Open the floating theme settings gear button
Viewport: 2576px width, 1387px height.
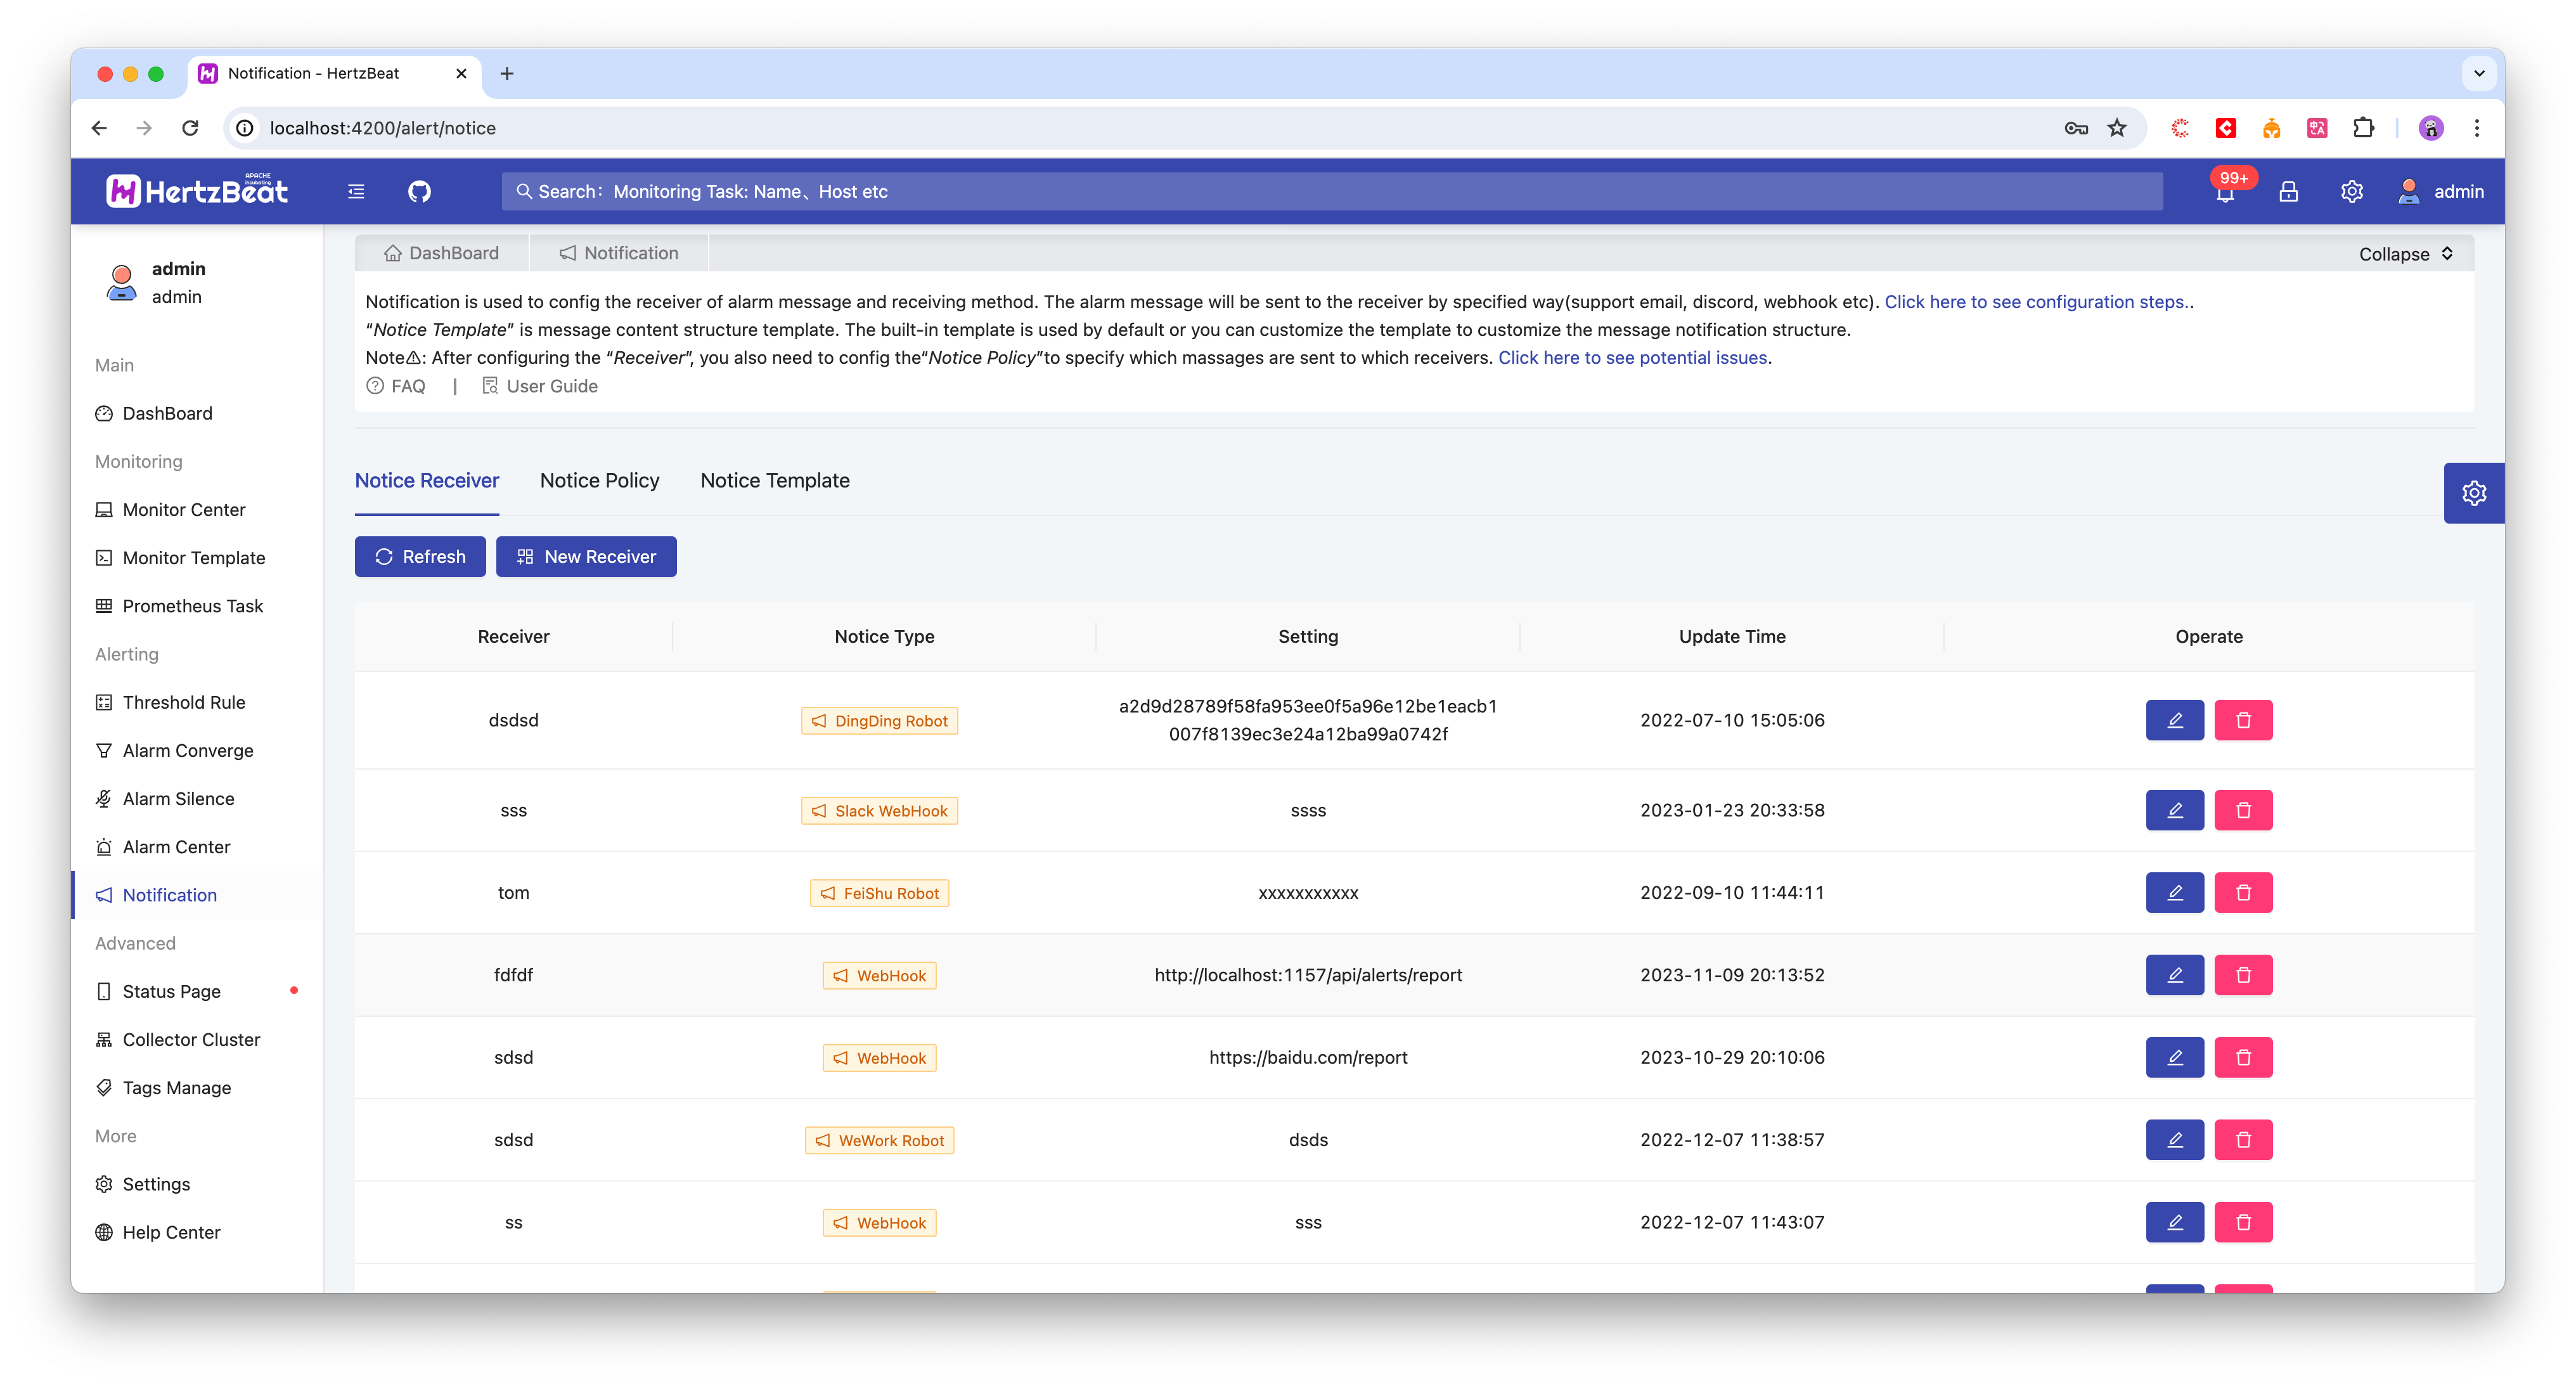point(2473,493)
